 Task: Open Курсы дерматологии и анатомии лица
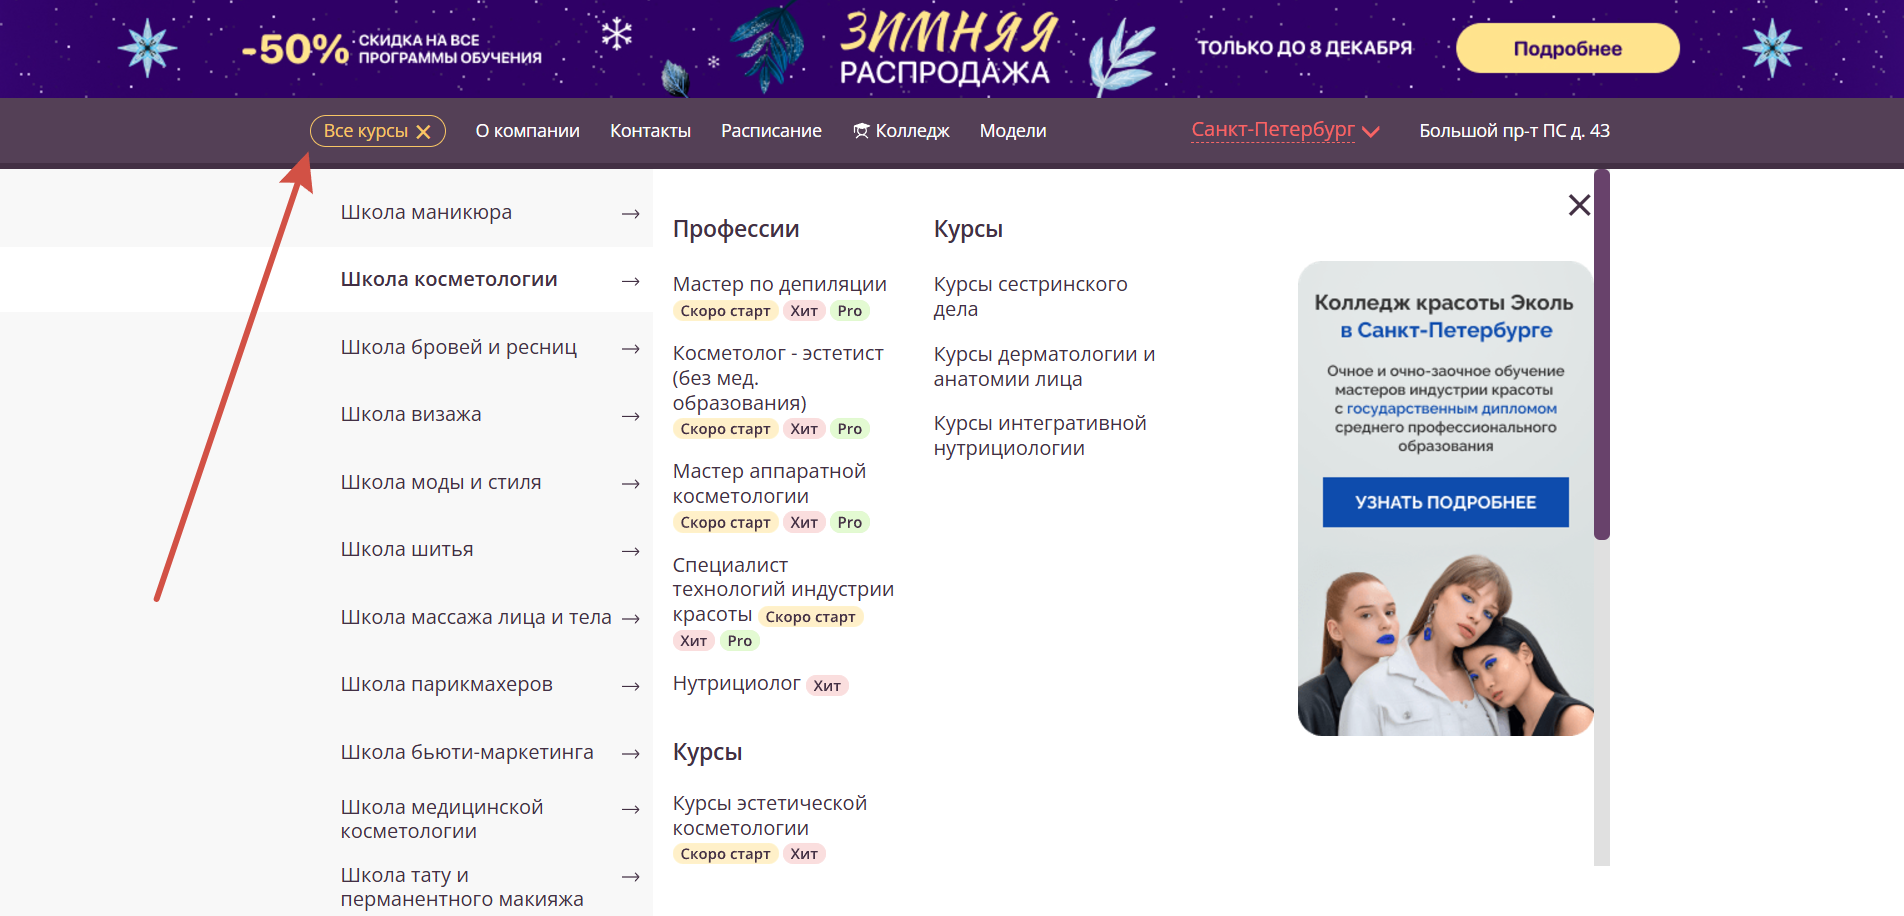(1044, 367)
